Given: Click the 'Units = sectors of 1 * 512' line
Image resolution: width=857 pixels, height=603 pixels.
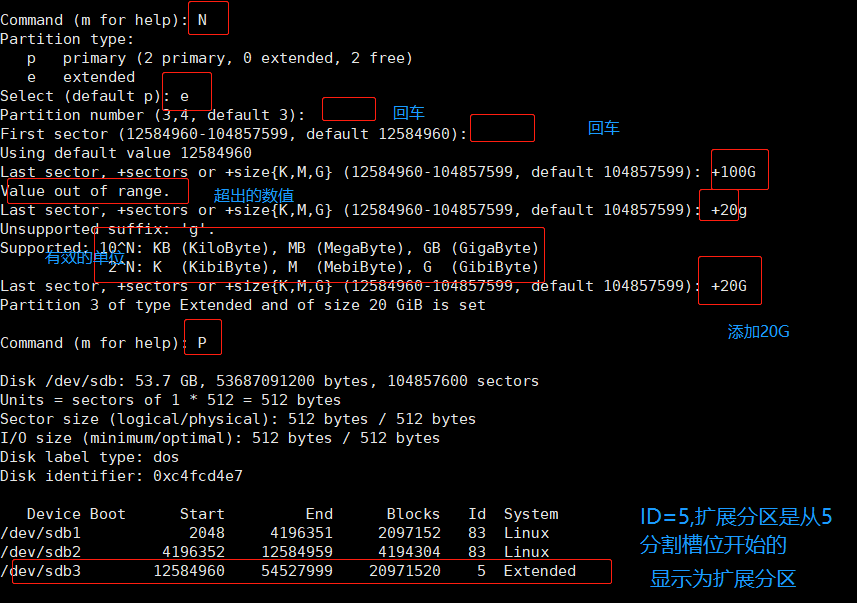Looking at the screenshot, I should [171, 400].
